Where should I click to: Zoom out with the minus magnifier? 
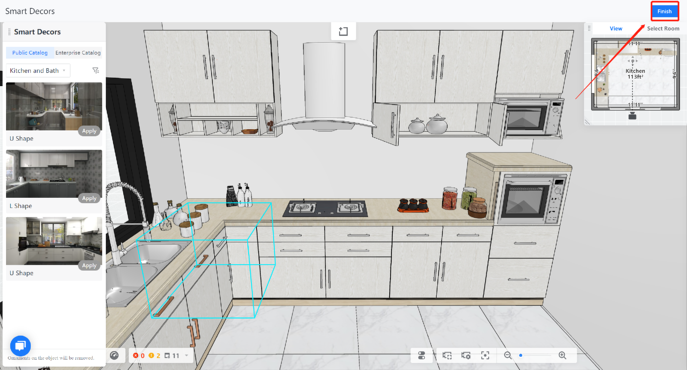pyautogui.click(x=507, y=355)
